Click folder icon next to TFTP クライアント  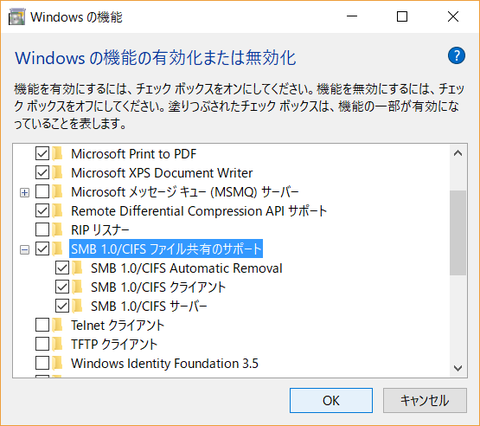coord(57,344)
